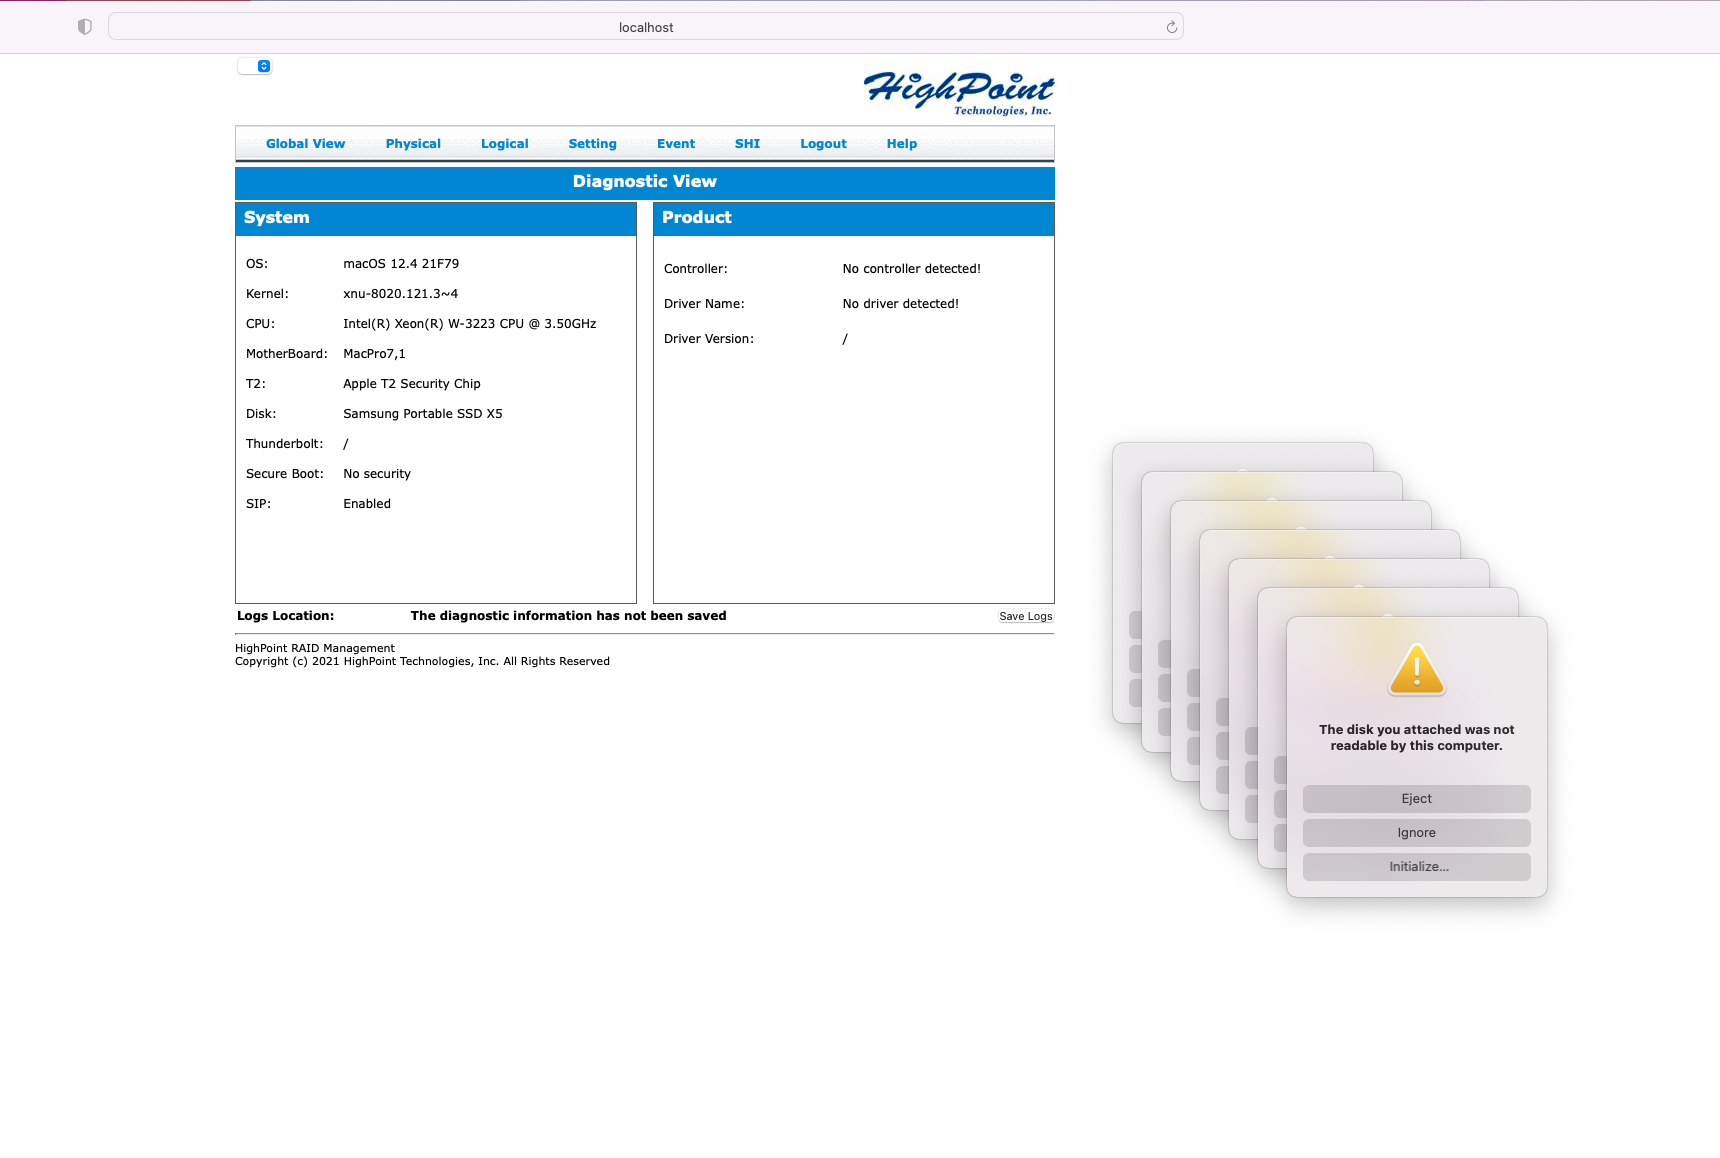Reload the localhost page

(x=1171, y=27)
